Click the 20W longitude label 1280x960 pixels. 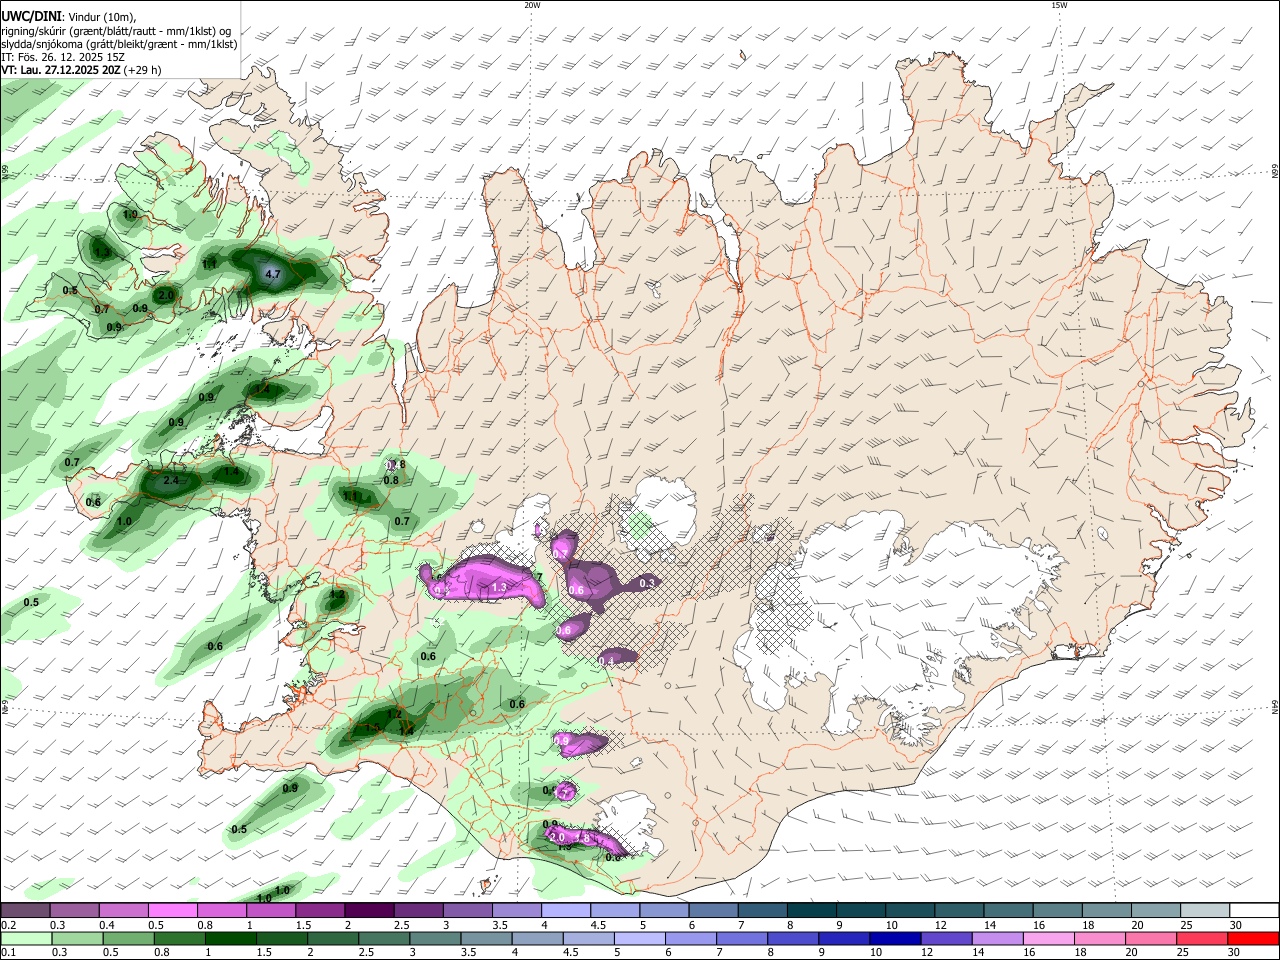coord(532,5)
